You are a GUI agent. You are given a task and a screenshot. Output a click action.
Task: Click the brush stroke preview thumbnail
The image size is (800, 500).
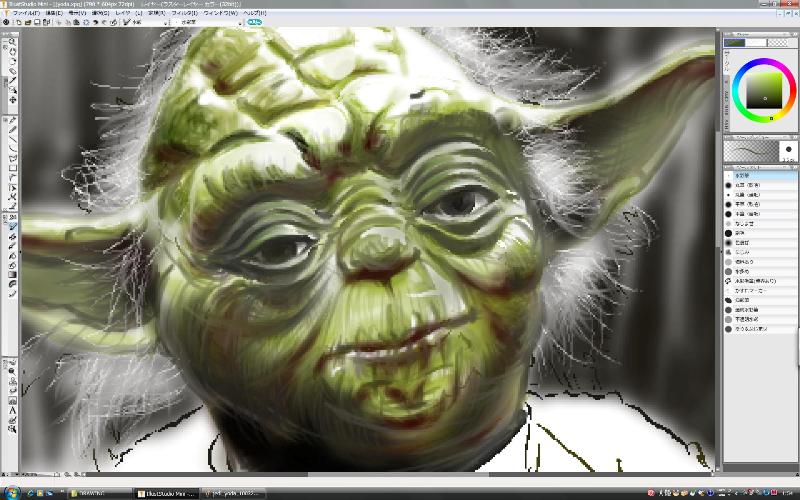tap(751, 151)
